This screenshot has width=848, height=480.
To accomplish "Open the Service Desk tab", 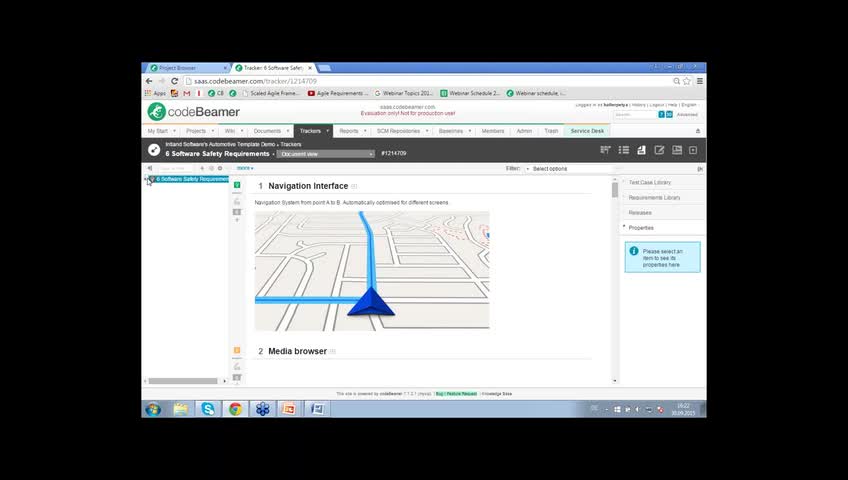I will tap(587, 131).
